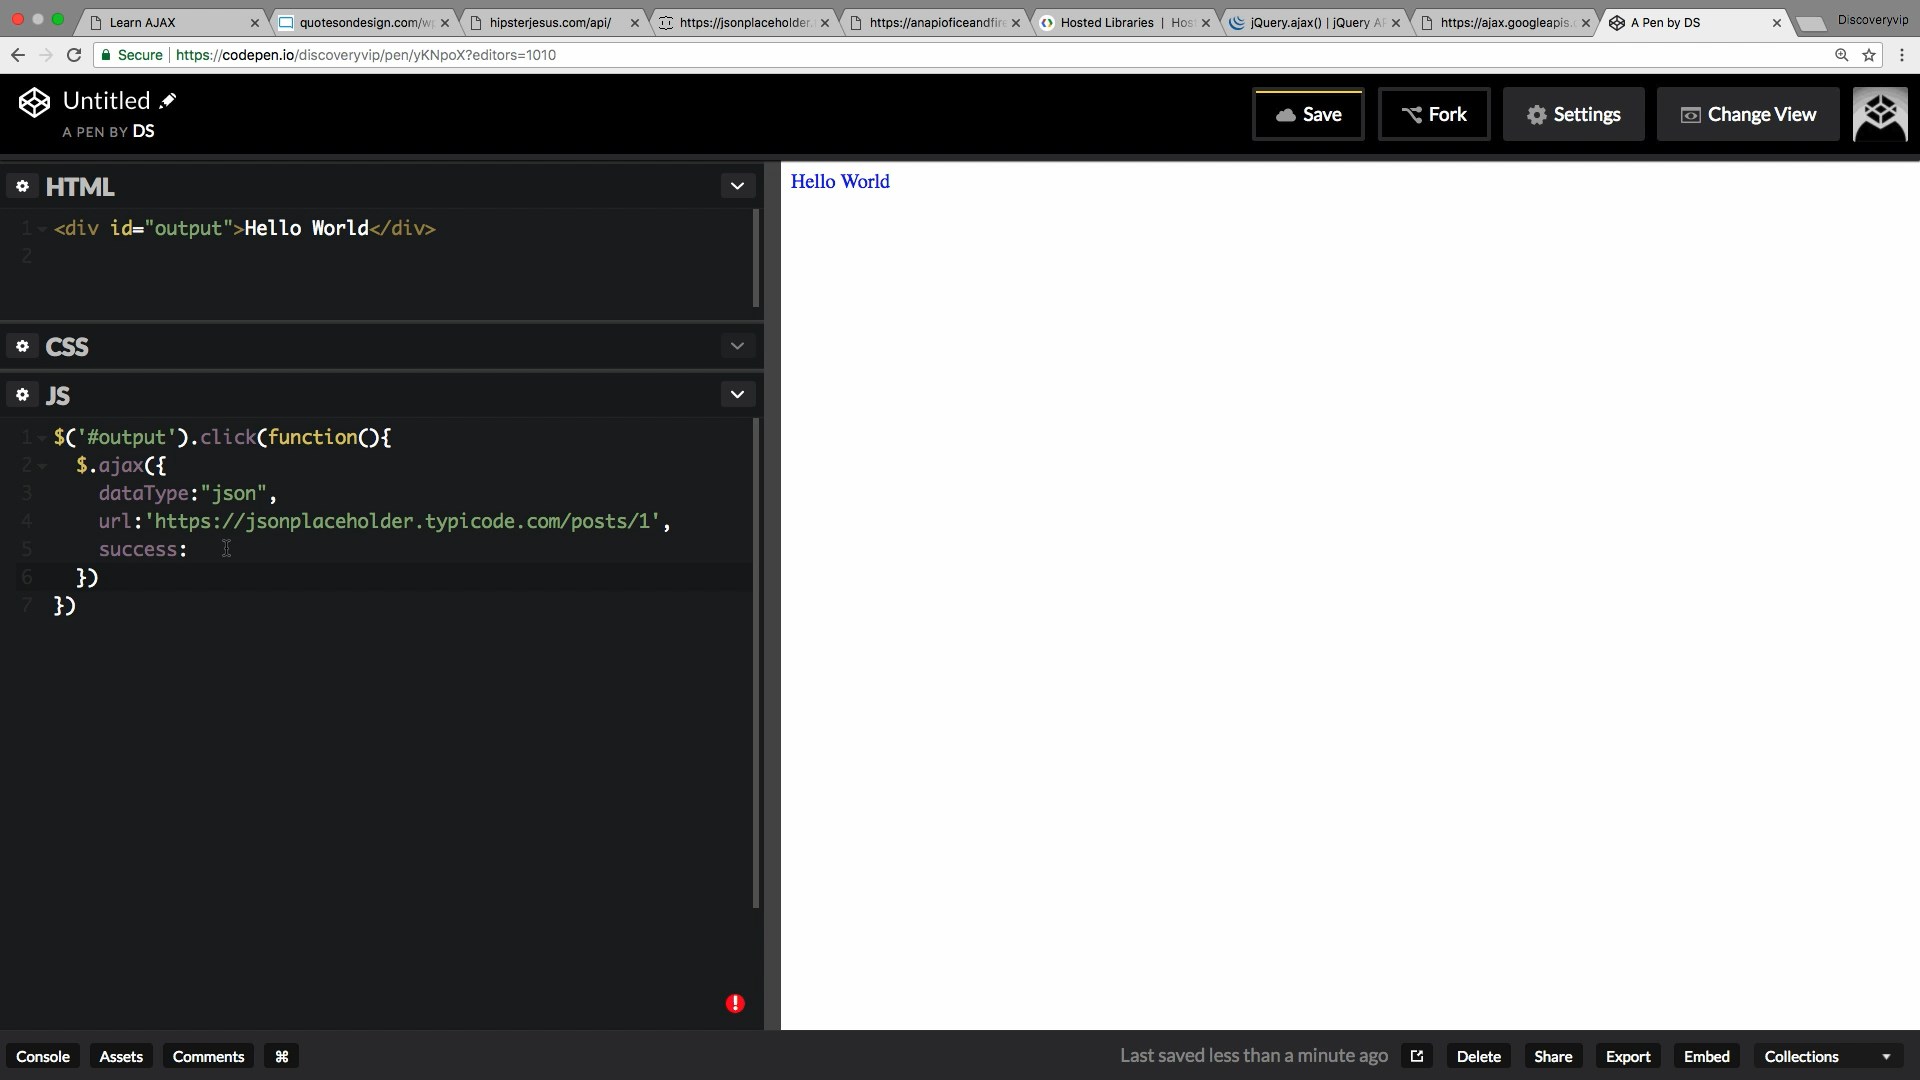Switch to Hosted Libraries browser tab
Viewport: 1920px width, 1080px height.
click(x=1123, y=22)
